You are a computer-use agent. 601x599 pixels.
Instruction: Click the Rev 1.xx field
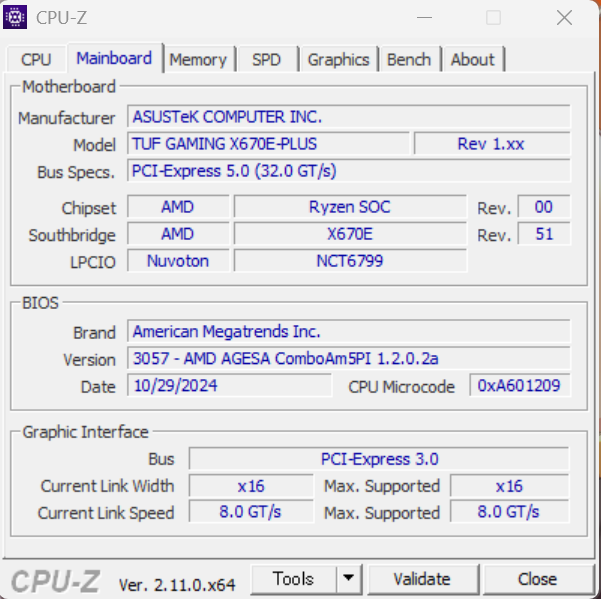(x=492, y=144)
